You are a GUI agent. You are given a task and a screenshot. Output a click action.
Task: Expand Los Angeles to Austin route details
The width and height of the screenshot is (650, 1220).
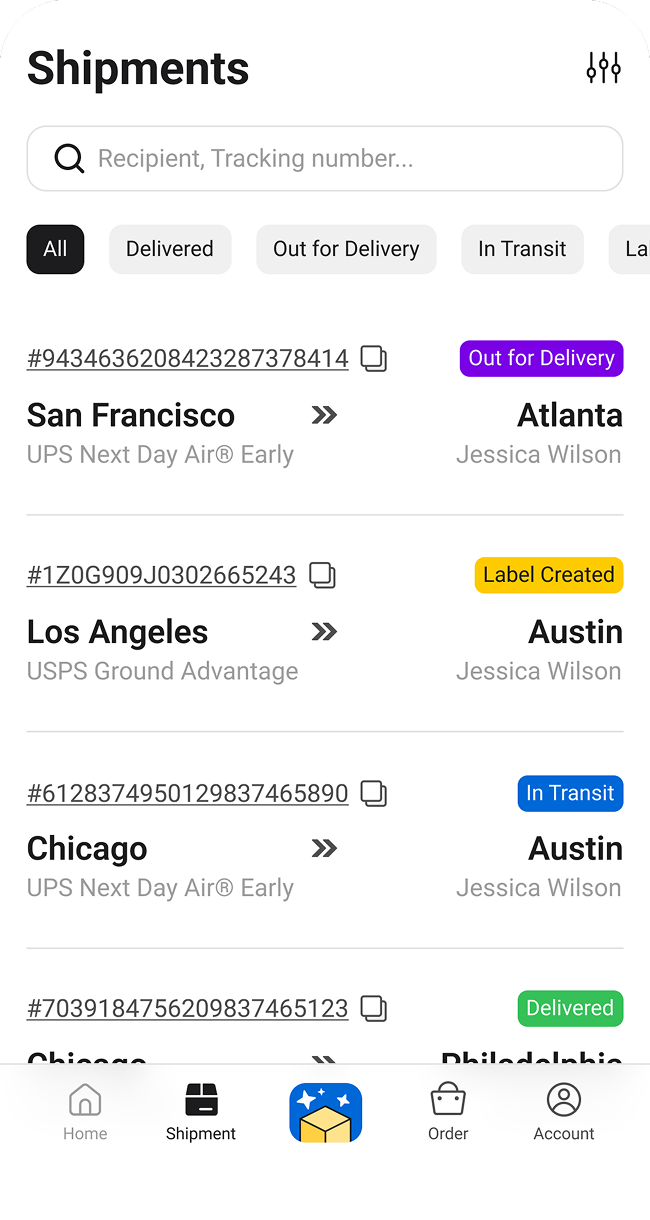click(323, 632)
